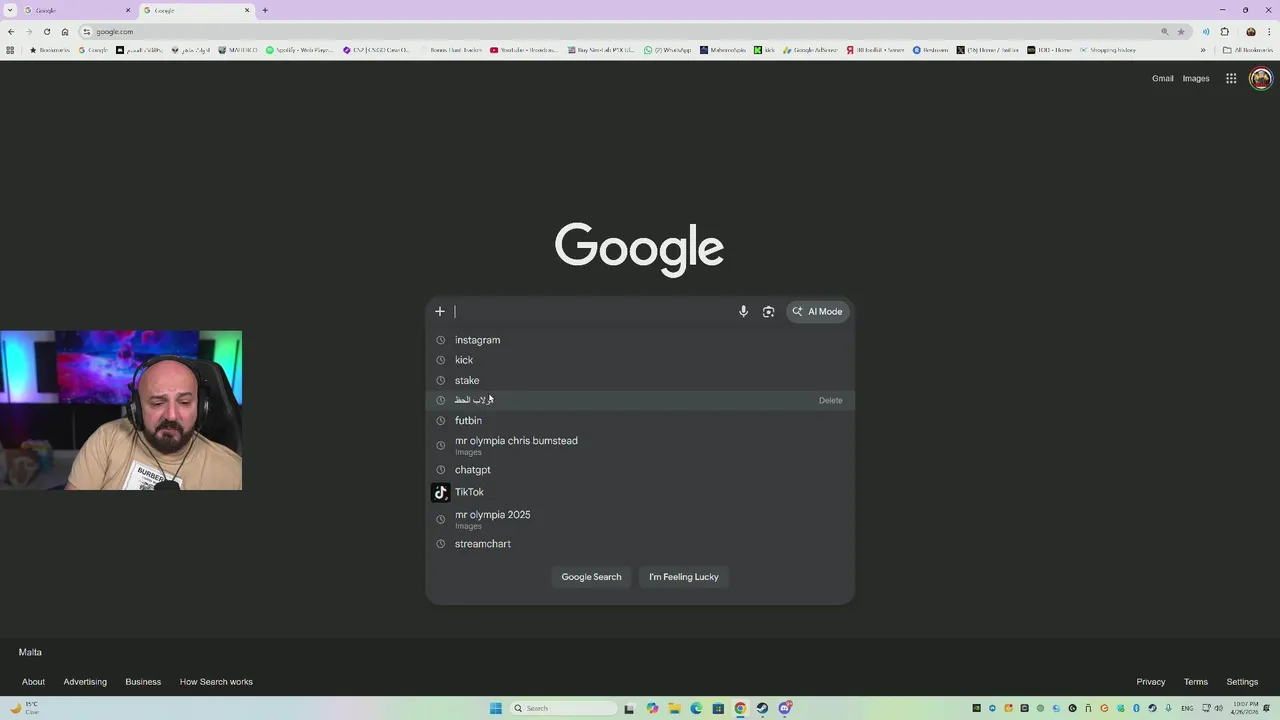
Task: Reload the page
Action: click(46, 31)
